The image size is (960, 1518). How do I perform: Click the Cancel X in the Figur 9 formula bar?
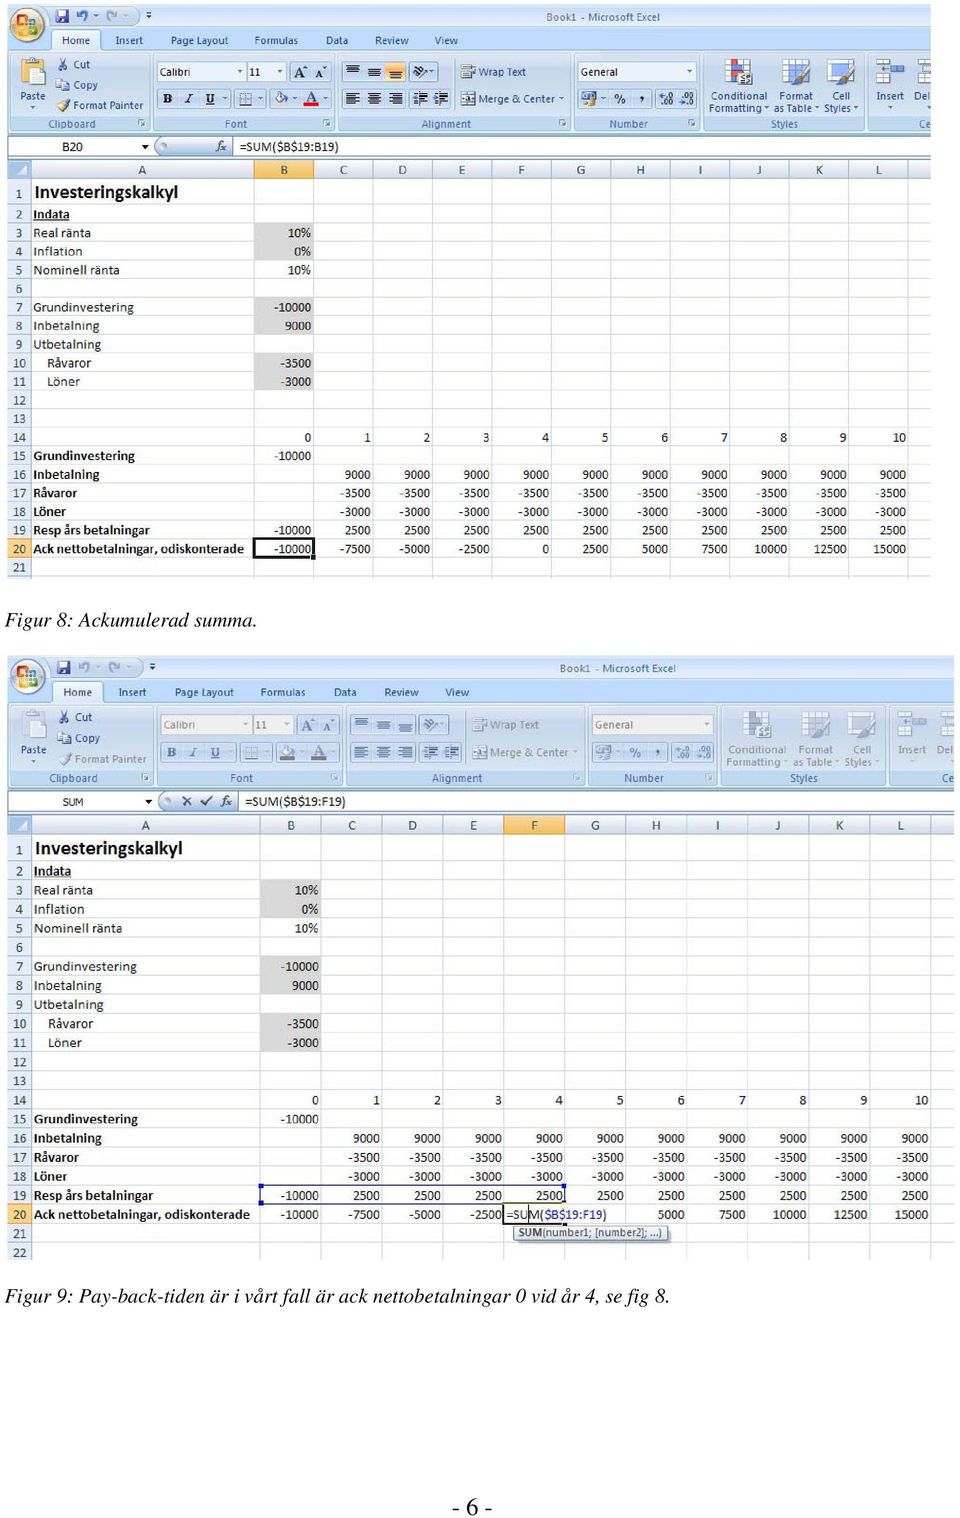(x=186, y=801)
